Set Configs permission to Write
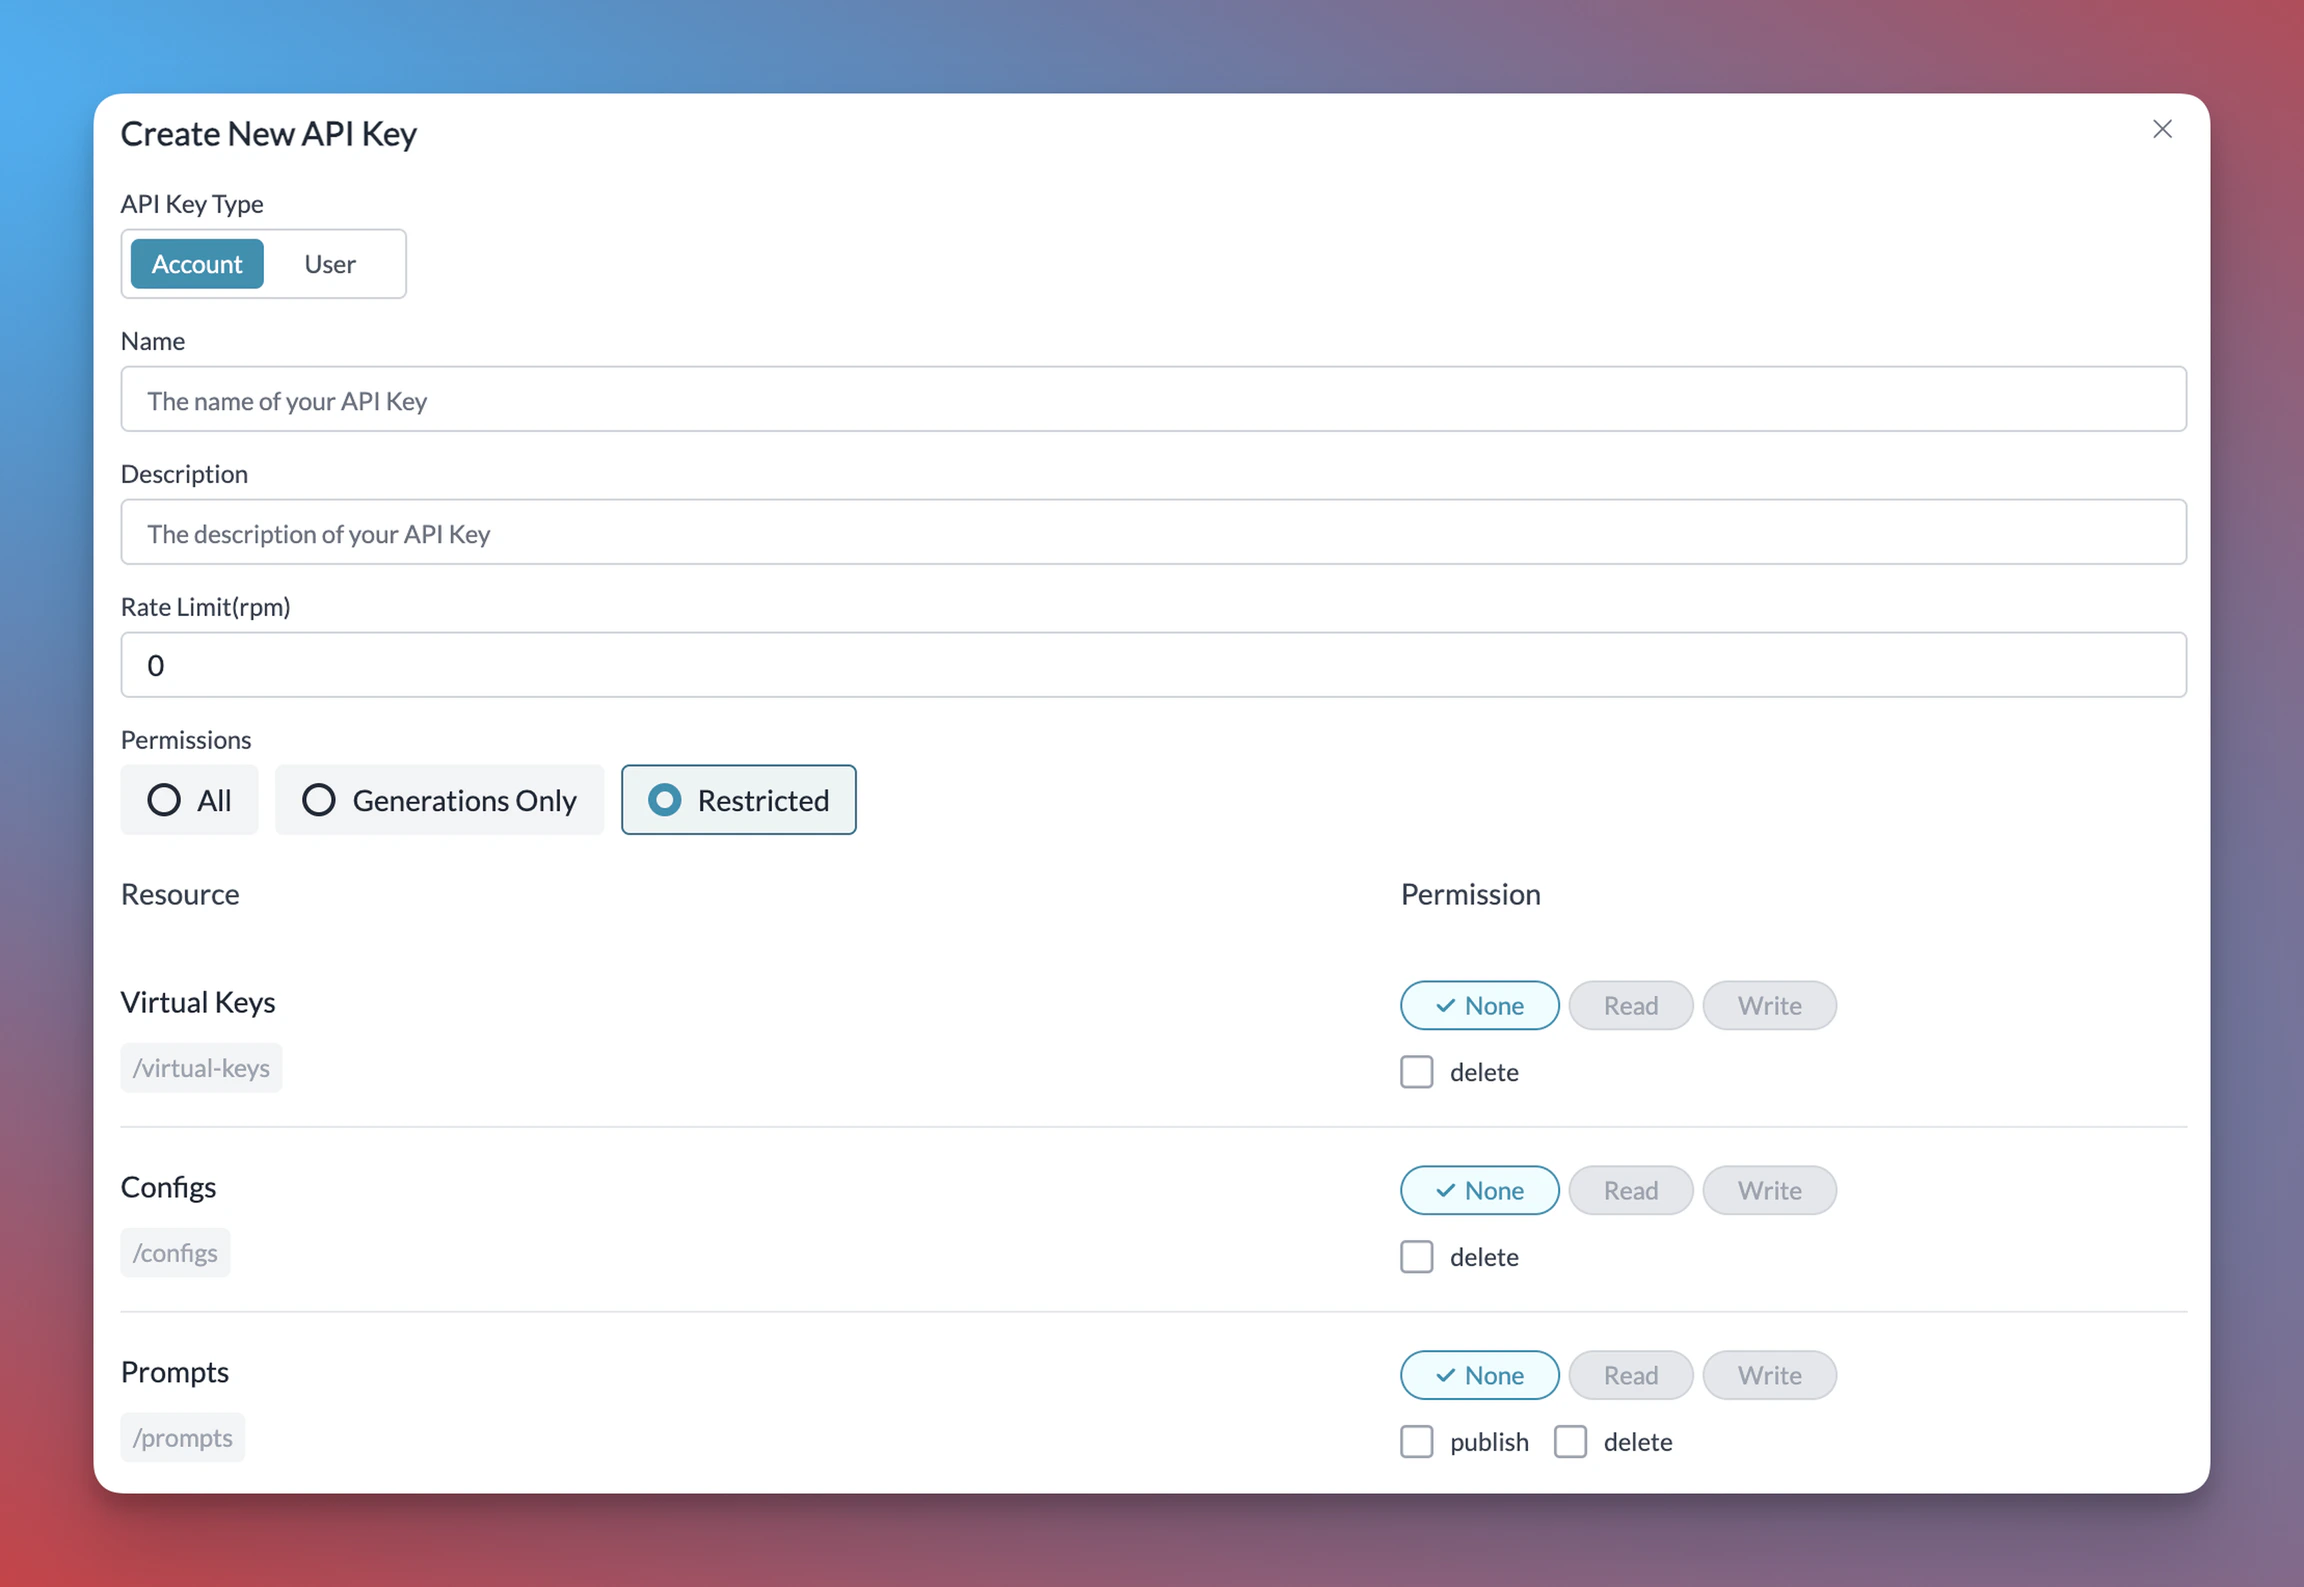 coord(1768,1190)
